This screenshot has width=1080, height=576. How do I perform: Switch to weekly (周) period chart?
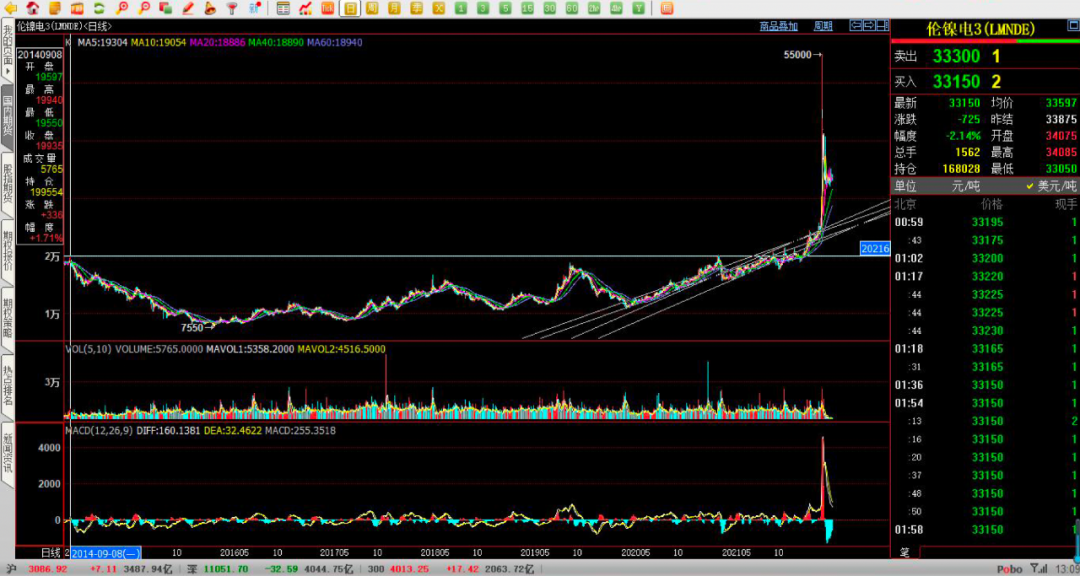tap(372, 8)
